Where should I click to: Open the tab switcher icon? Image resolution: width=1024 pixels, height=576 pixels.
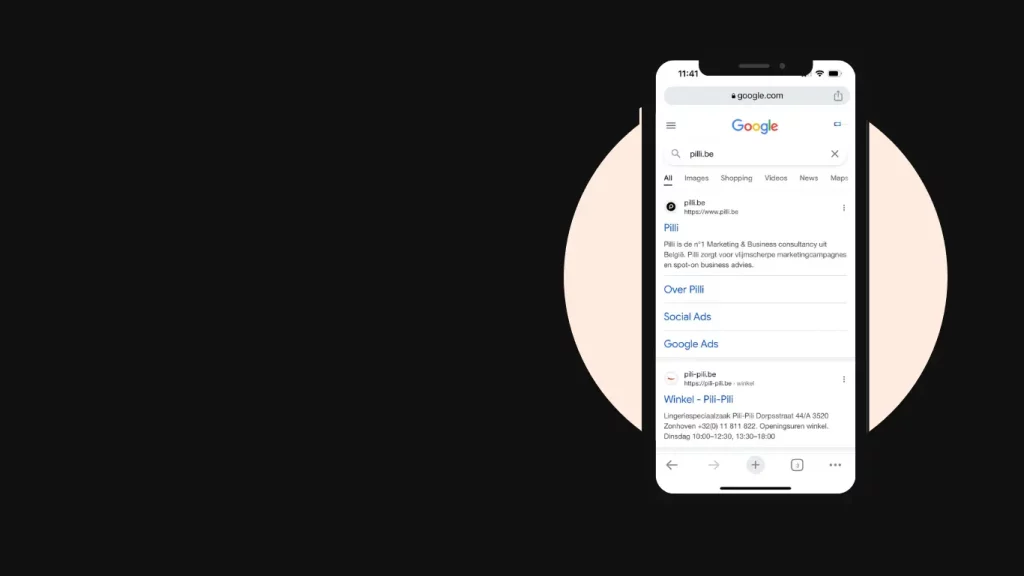pyautogui.click(x=797, y=465)
